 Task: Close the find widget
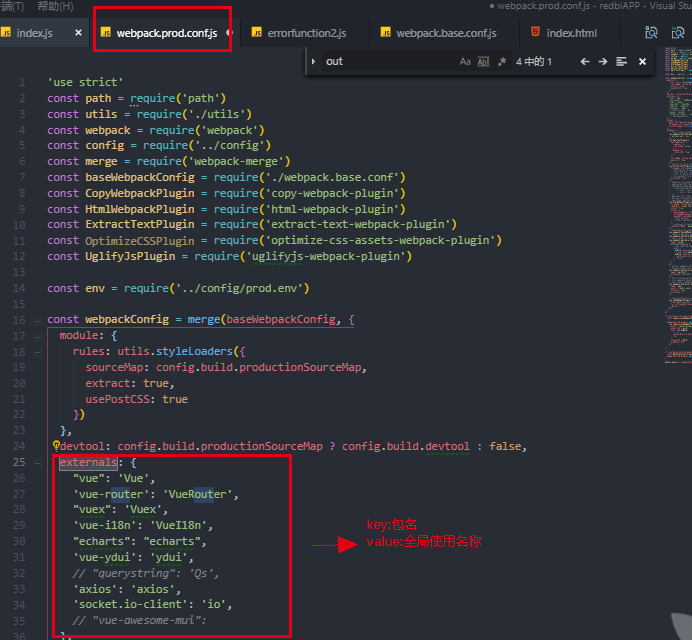click(x=643, y=61)
